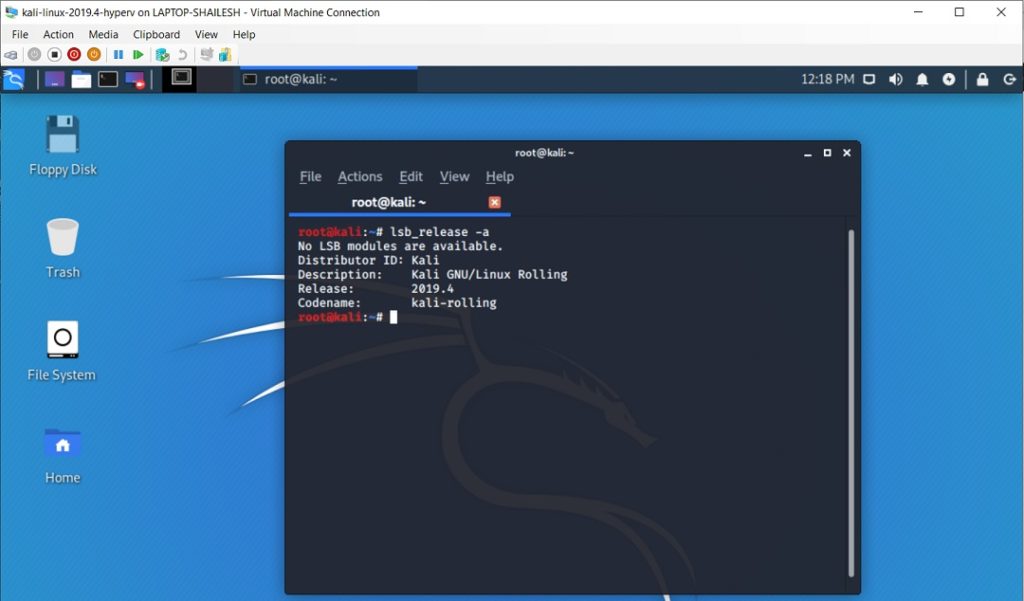This screenshot has width=1024, height=601.
Task: Click the 12:18 PM panel clock
Action: (x=827, y=79)
